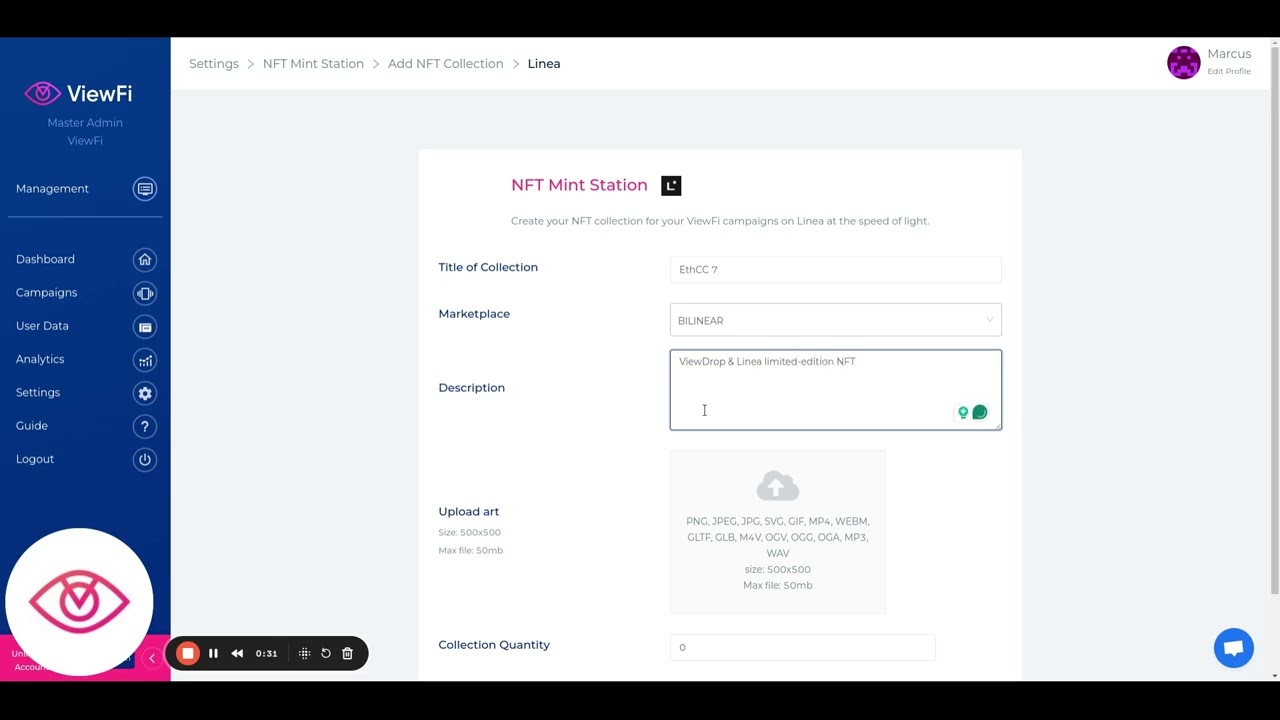Open the Management list icon
The width and height of the screenshot is (1280, 720).
point(145,189)
